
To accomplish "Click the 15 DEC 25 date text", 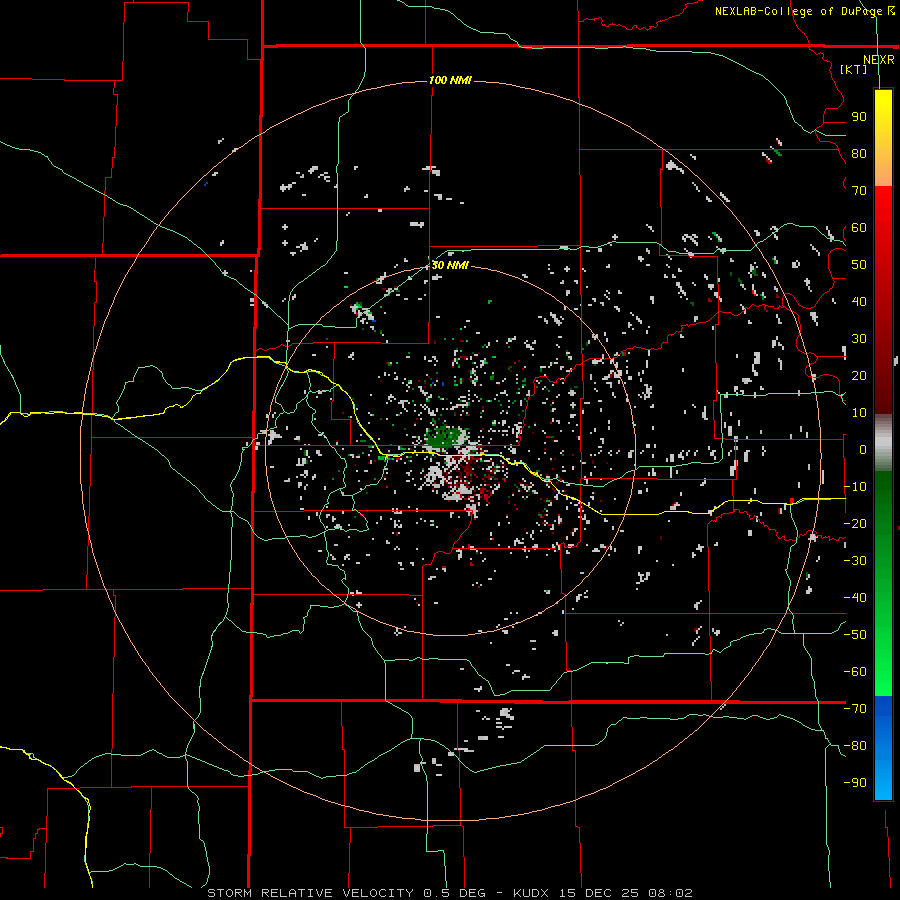I will pyautogui.click(x=598, y=893).
